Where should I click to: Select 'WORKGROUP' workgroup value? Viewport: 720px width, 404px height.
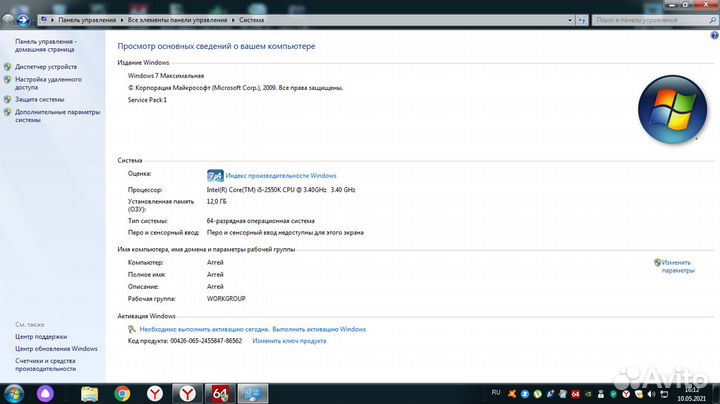226,299
